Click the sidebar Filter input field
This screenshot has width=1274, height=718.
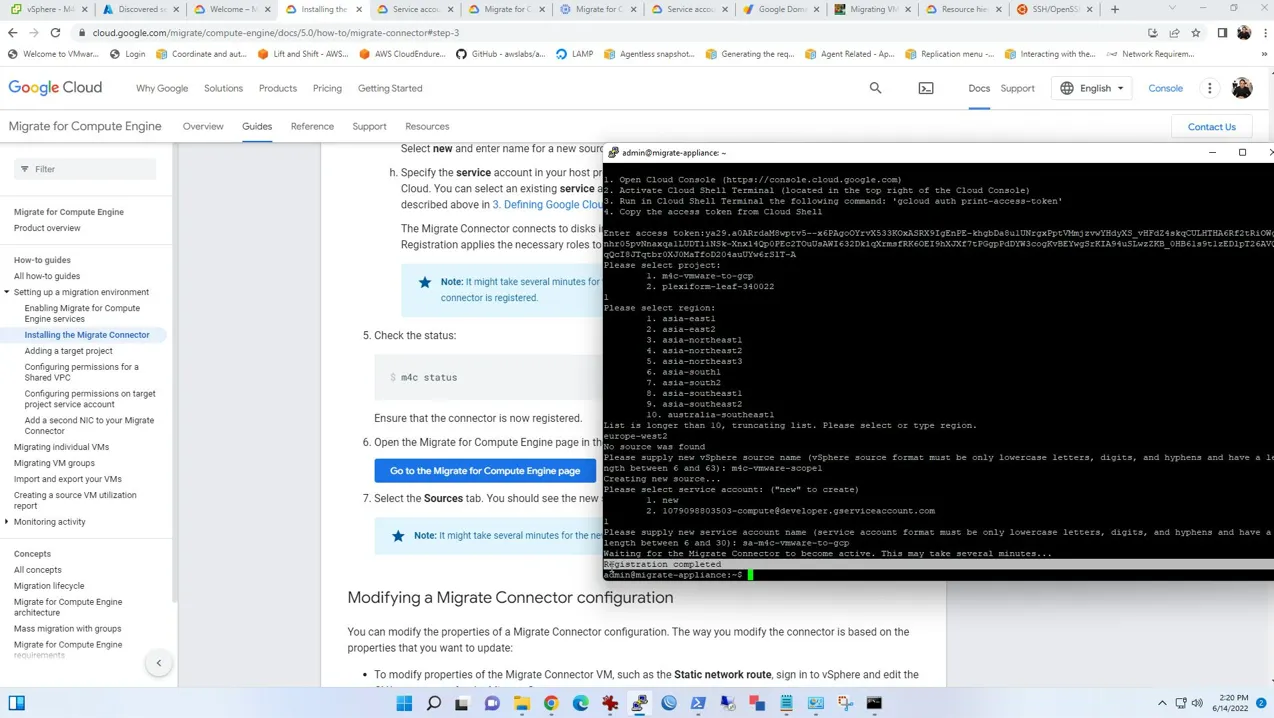(x=85, y=169)
